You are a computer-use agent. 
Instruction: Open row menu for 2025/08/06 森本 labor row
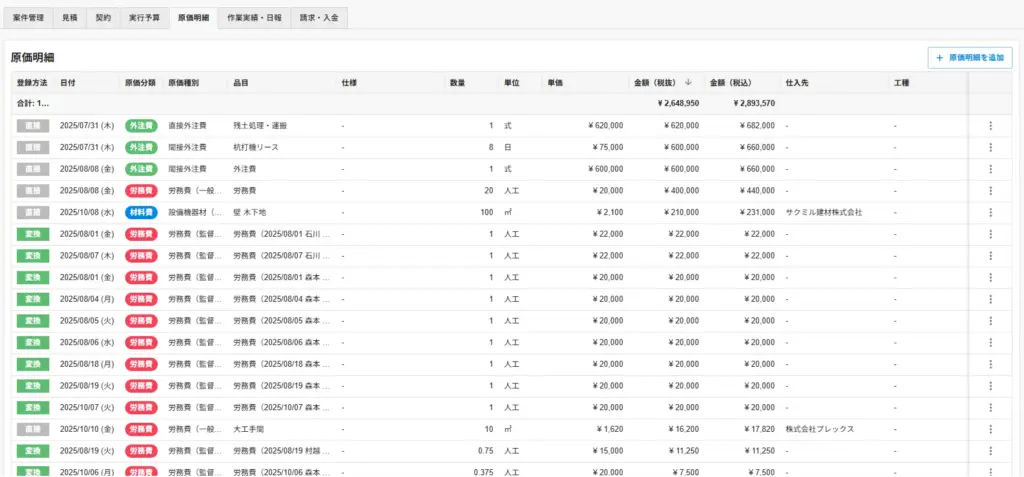(990, 342)
